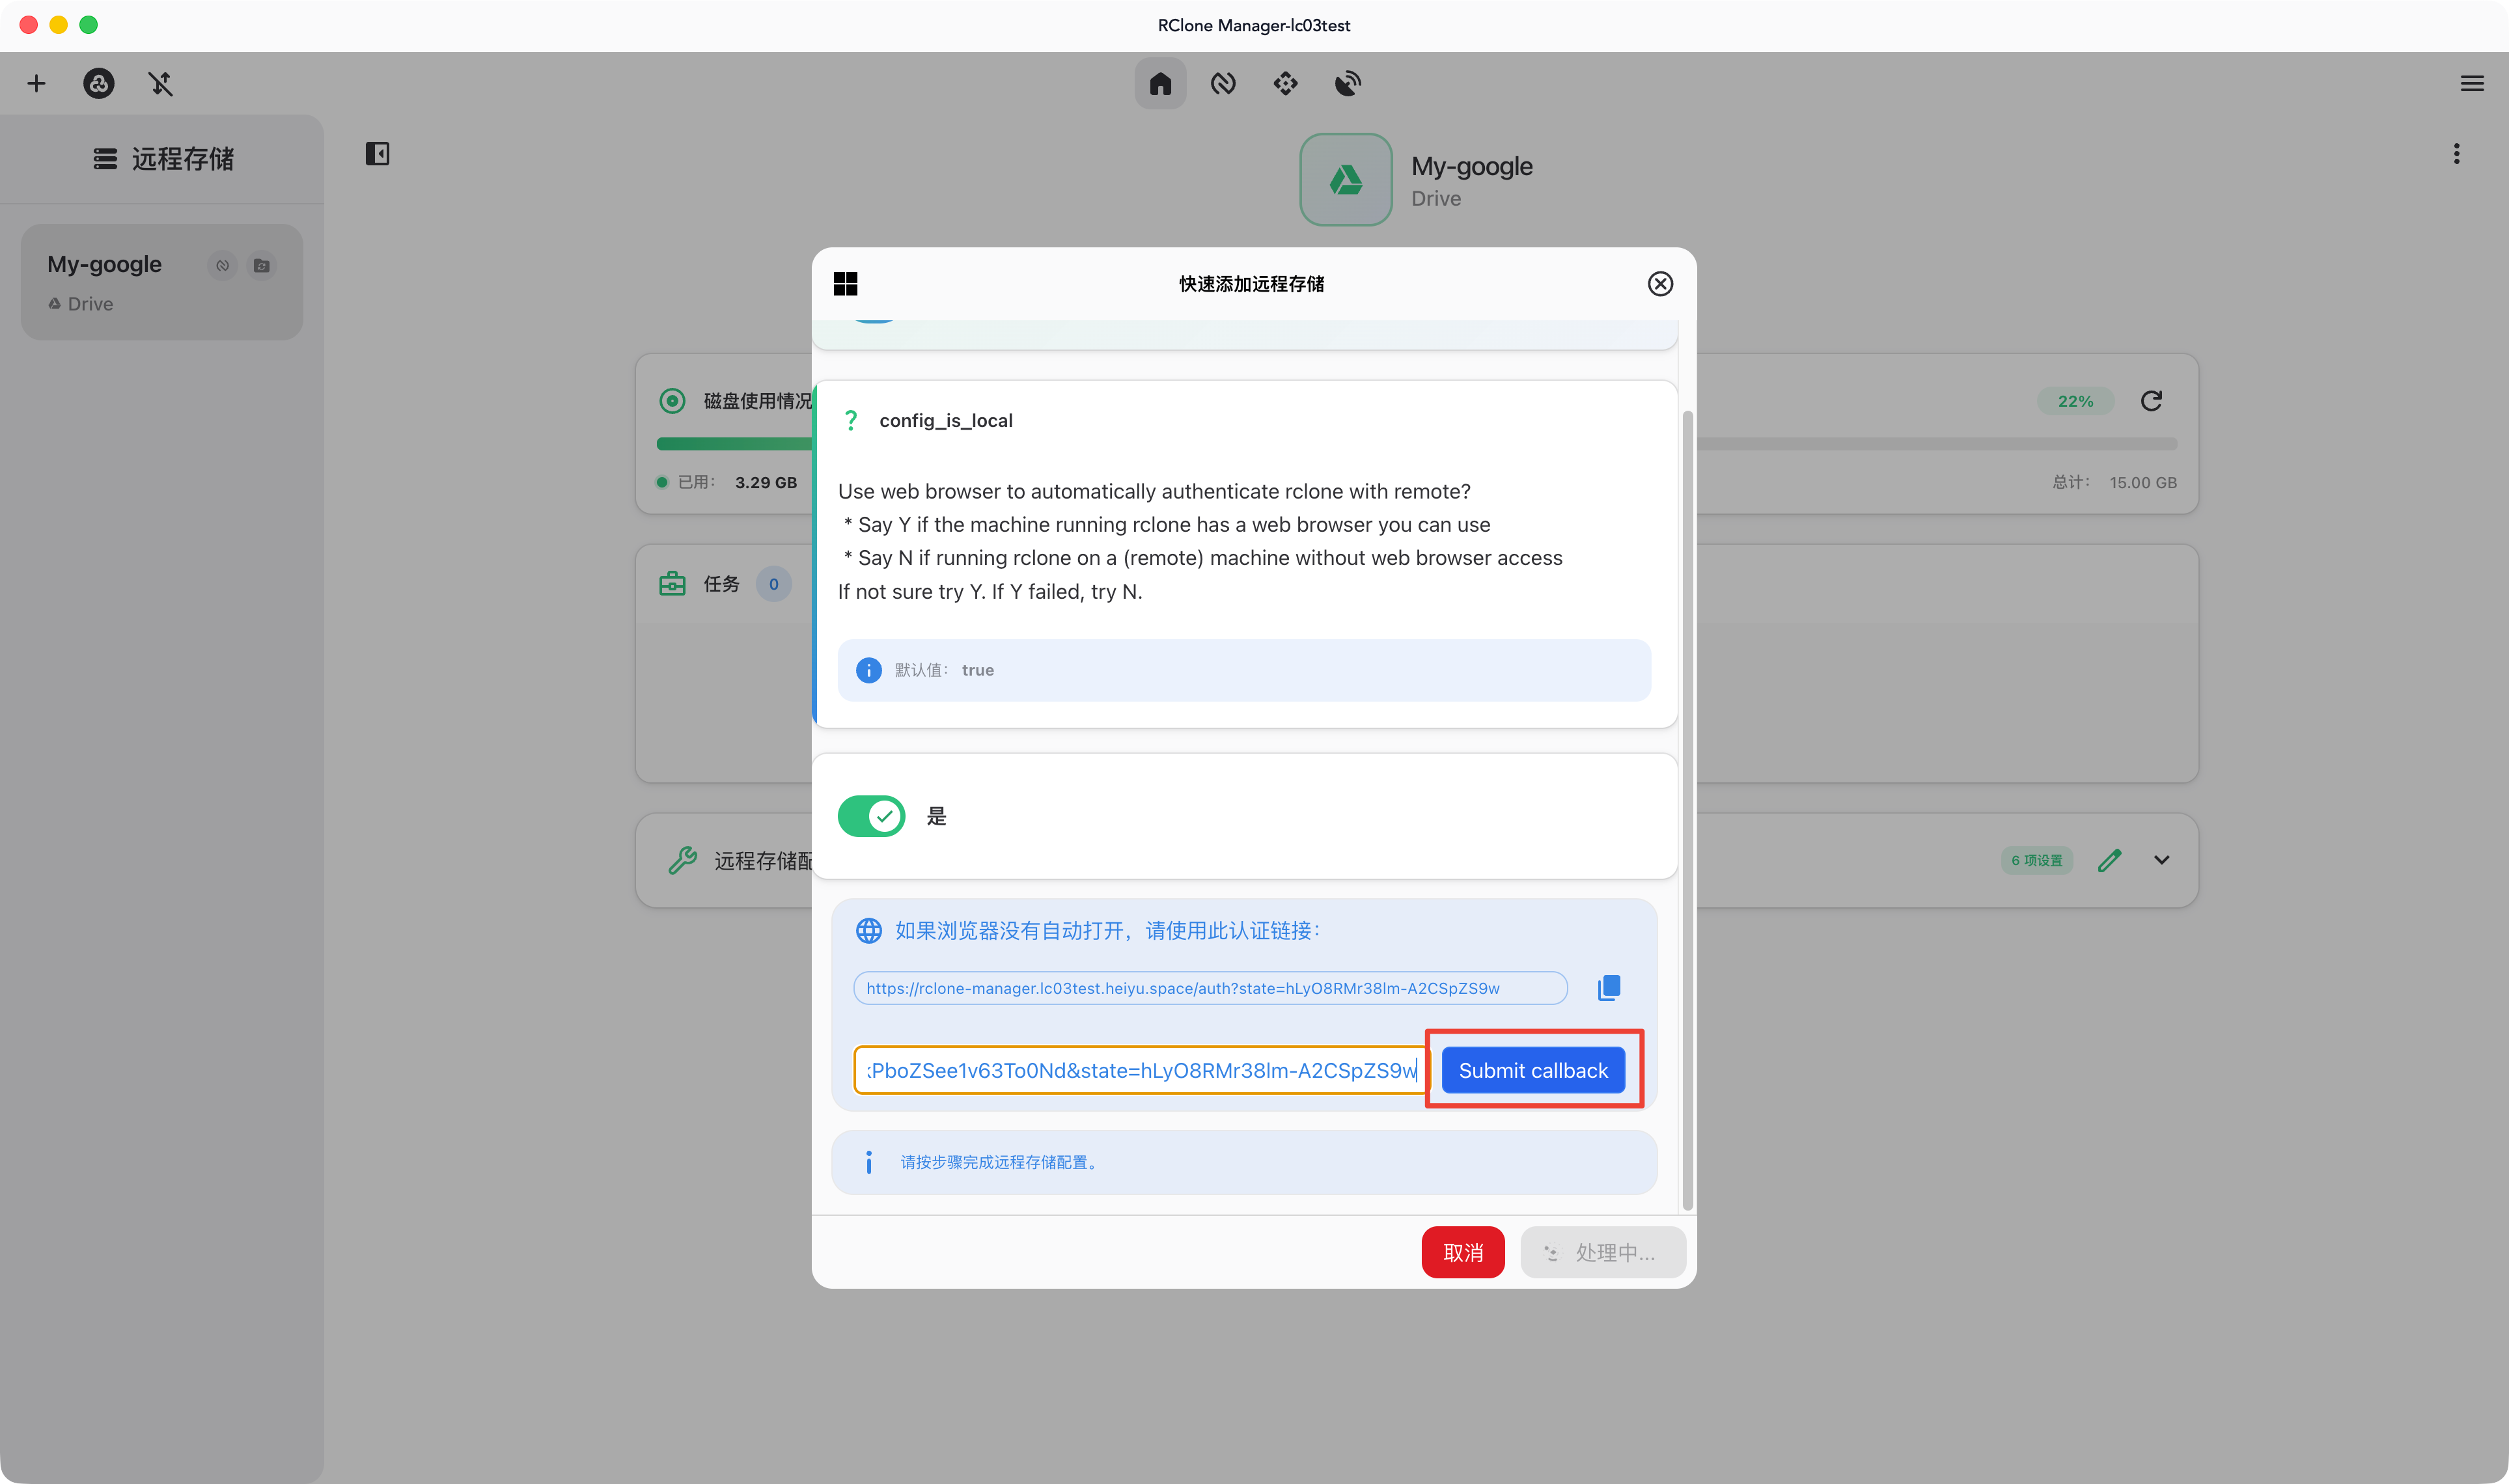This screenshot has width=2509, height=1484.
Task: Click the 远程存储 sidebar header
Action: coord(162,159)
